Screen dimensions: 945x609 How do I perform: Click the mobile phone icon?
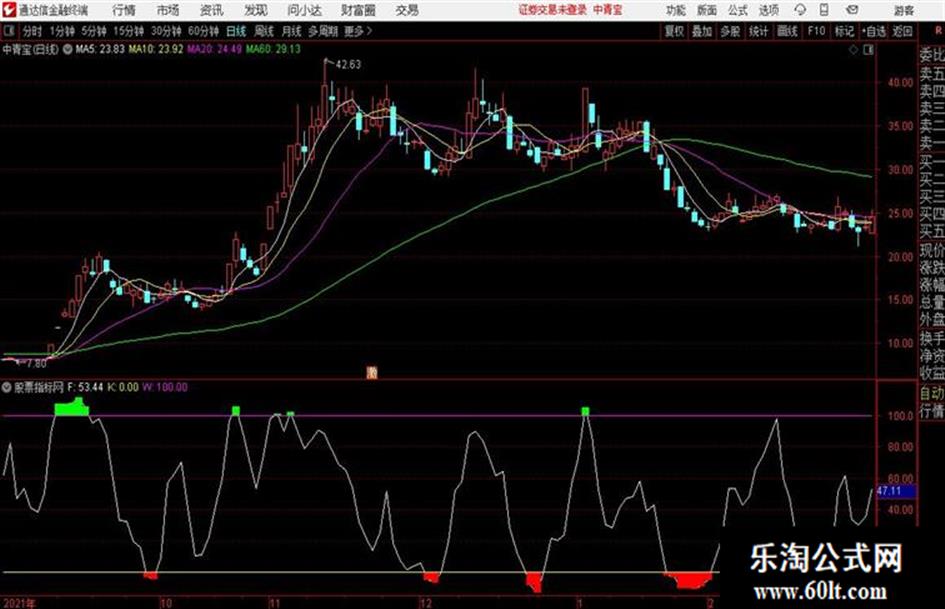[824, 10]
